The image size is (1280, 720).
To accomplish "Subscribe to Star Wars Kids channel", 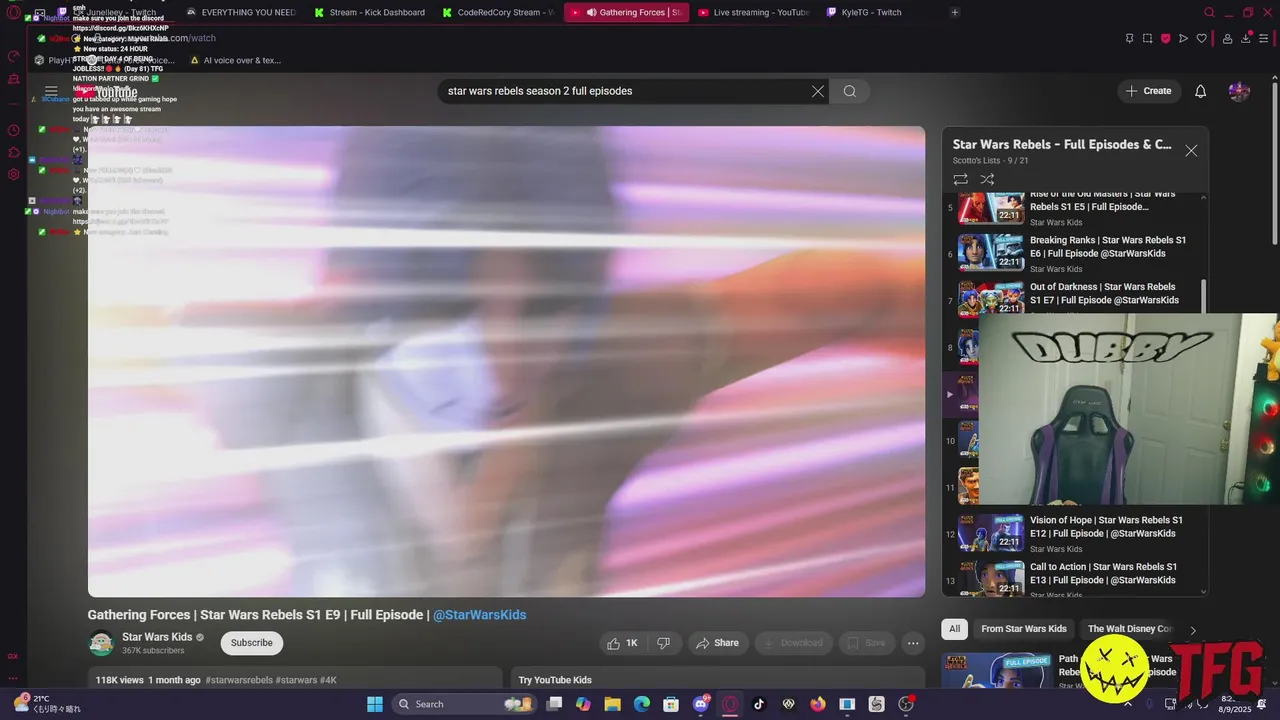I will [252, 643].
